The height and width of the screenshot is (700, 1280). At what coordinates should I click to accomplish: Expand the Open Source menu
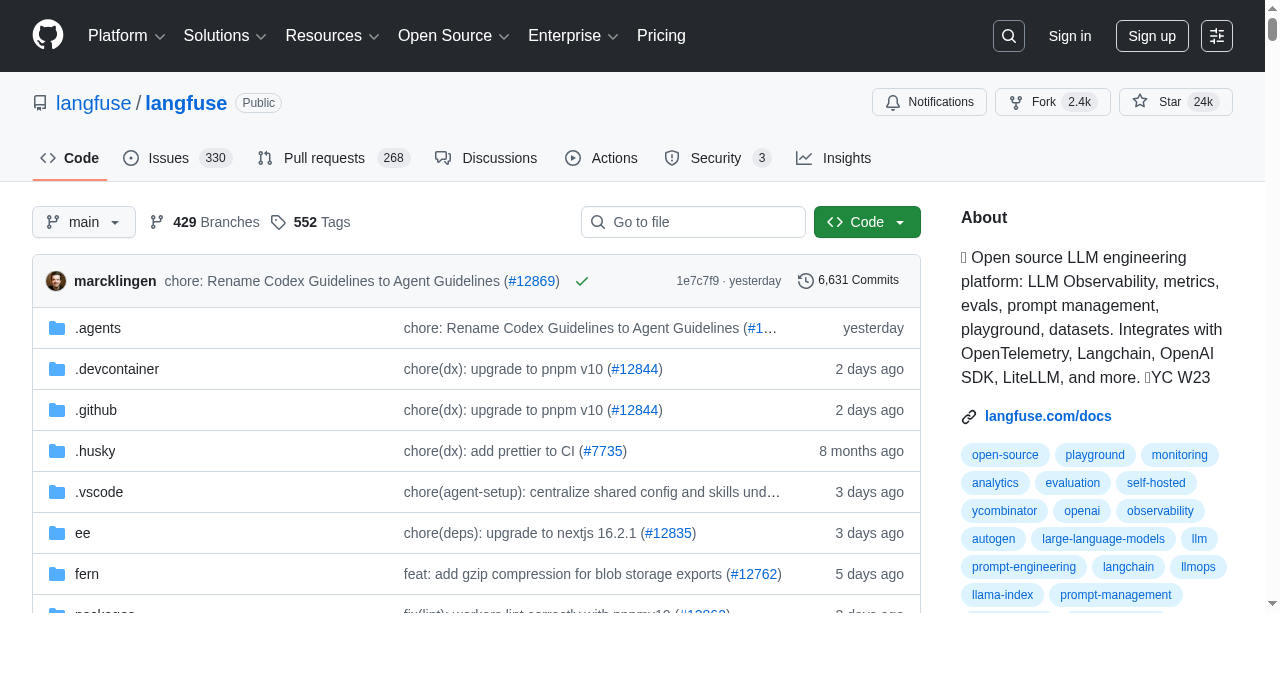[x=453, y=36]
